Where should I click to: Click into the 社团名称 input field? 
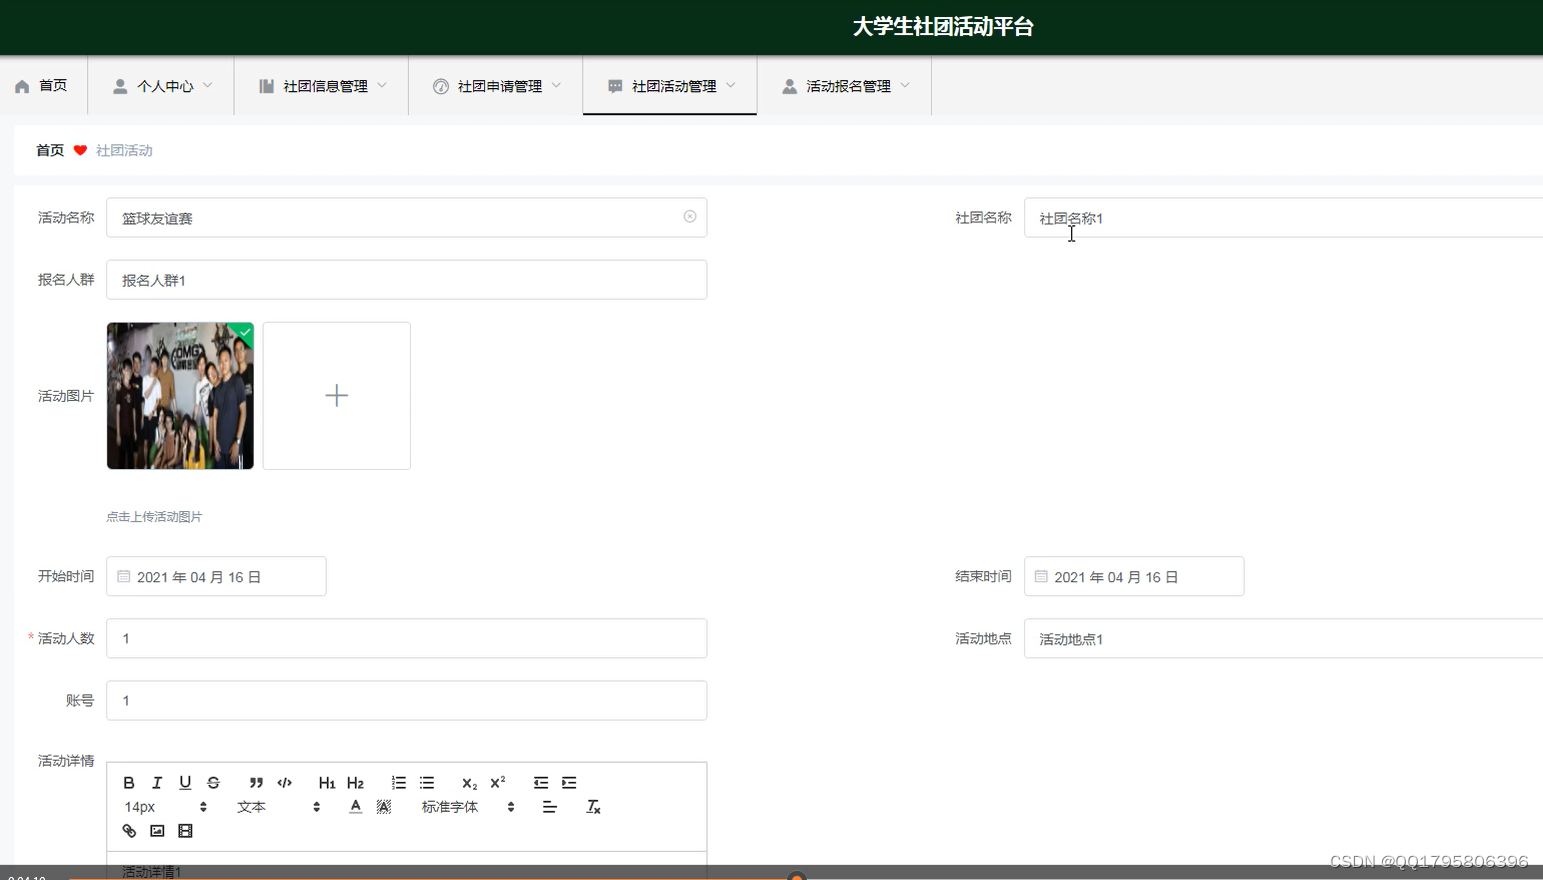click(x=1283, y=218)
